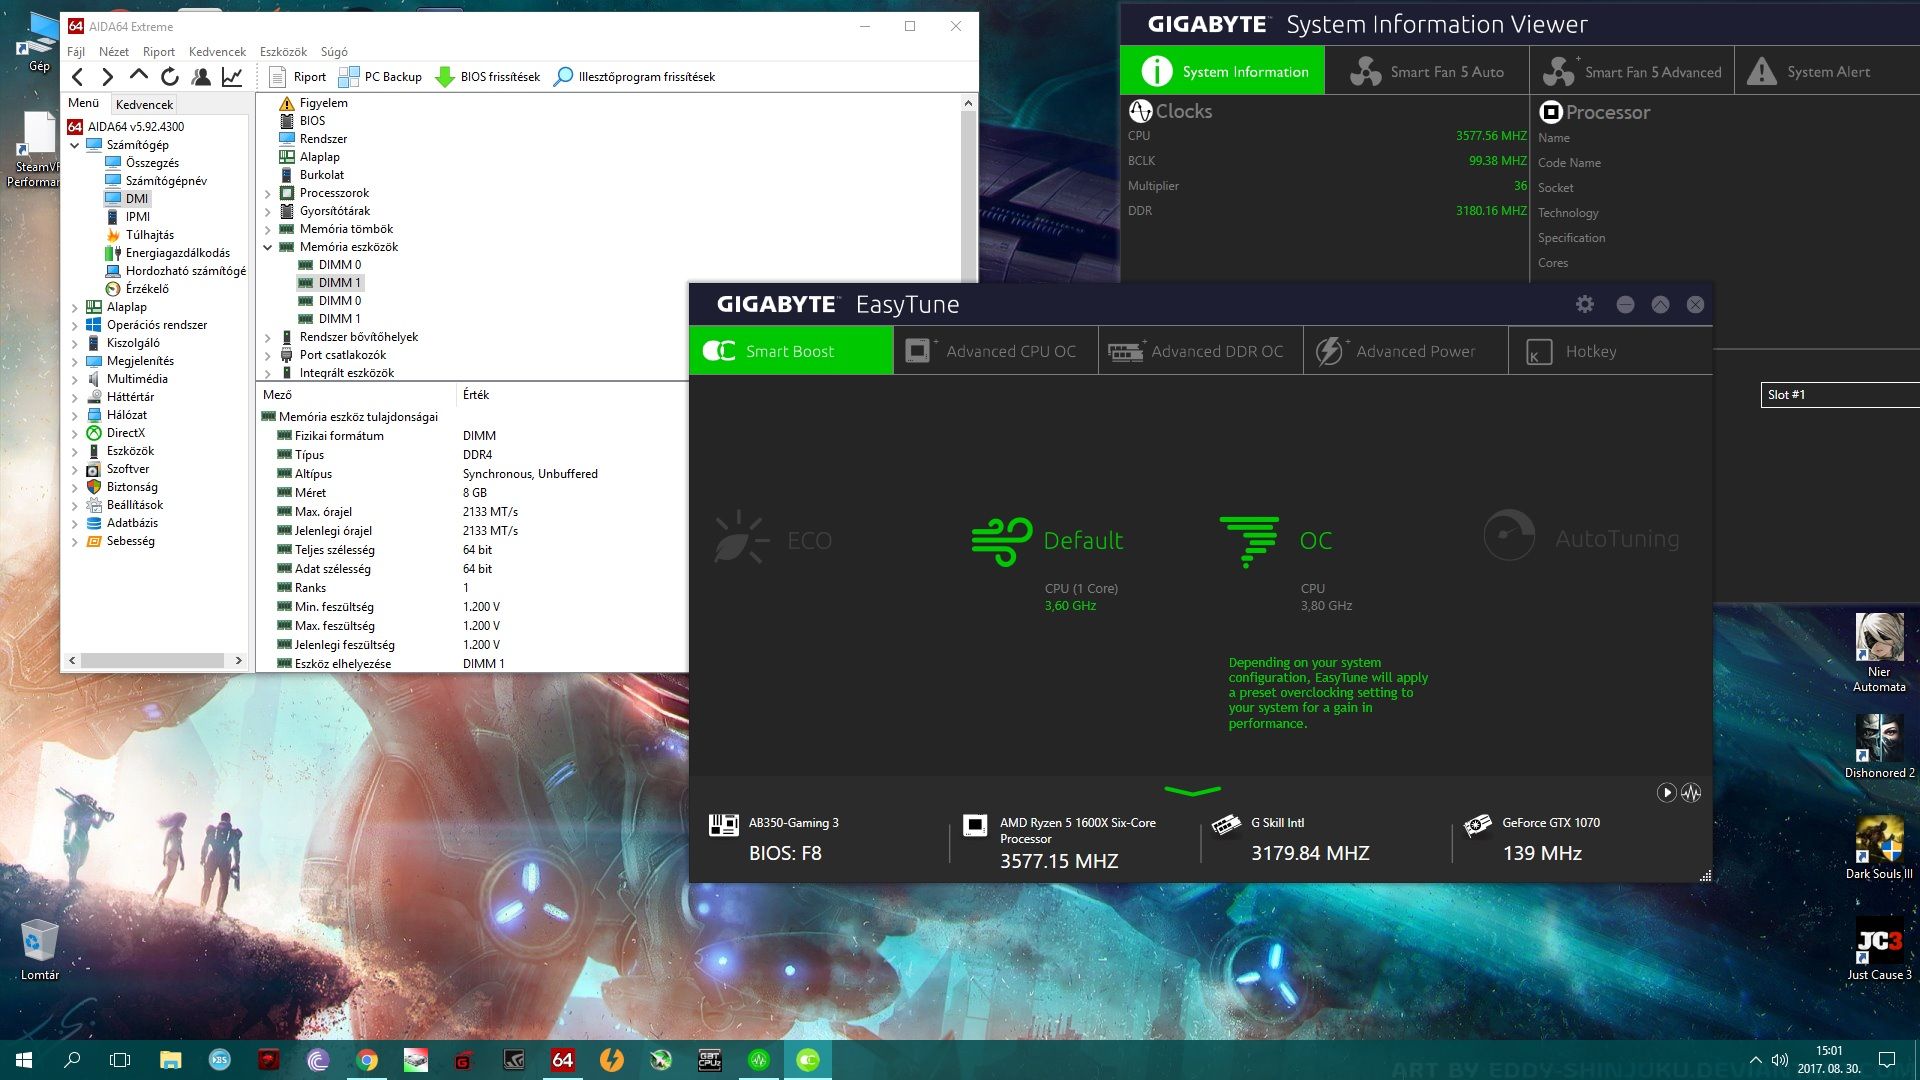The image size is (1920, 1080).
Task: Switch to Advanced CPU OC tab
Action: click(x=996, y=351)
